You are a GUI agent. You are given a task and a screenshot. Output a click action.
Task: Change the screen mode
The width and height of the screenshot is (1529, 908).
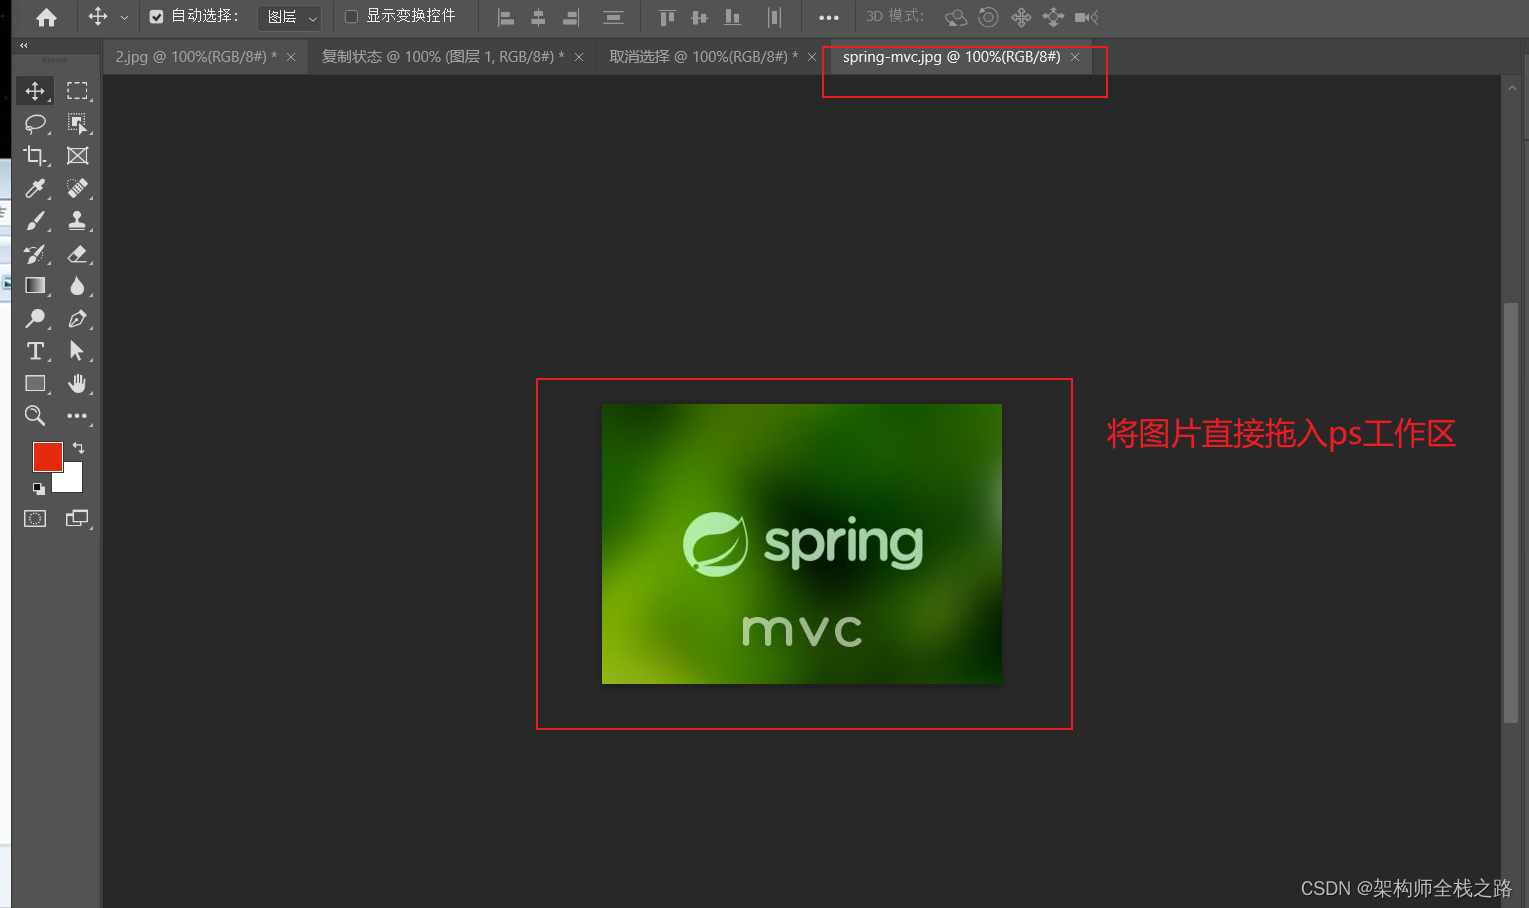(77, 518)
